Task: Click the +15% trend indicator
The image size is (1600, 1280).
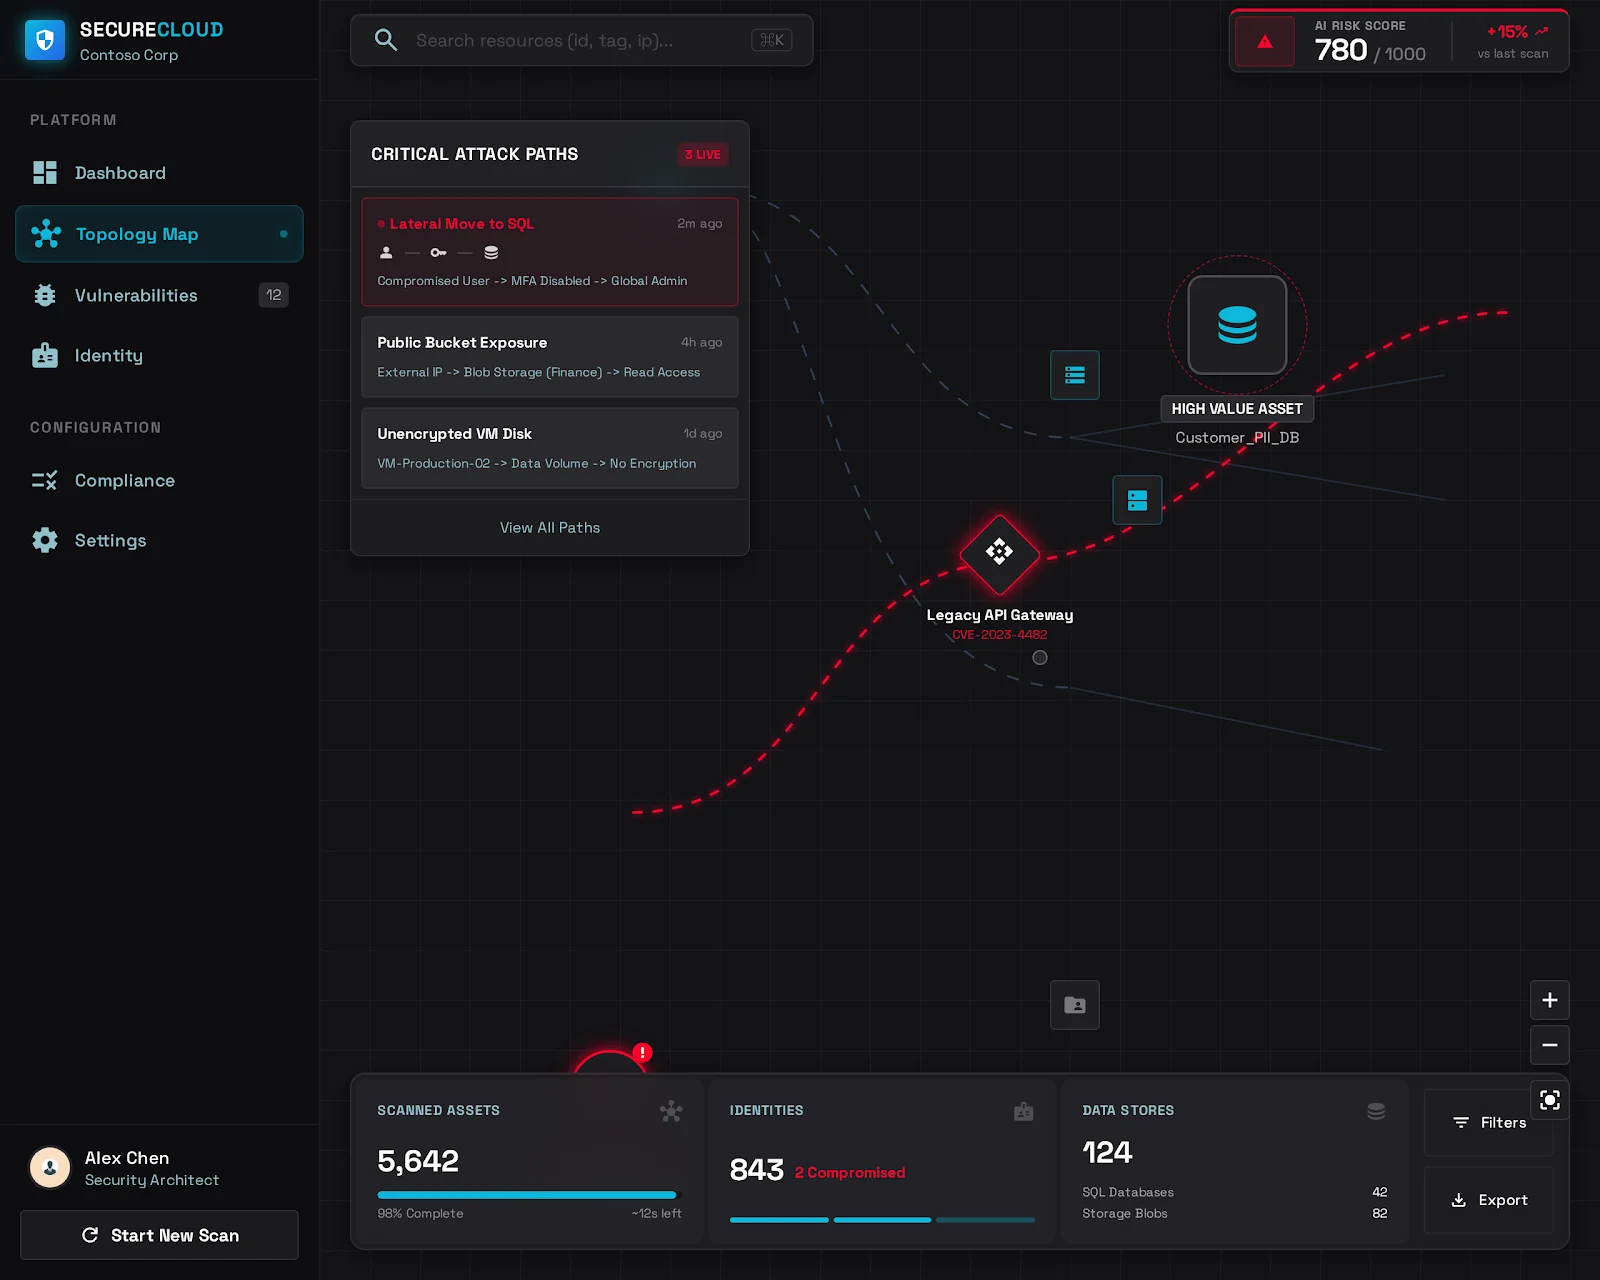Action: tap(1517, 32)
